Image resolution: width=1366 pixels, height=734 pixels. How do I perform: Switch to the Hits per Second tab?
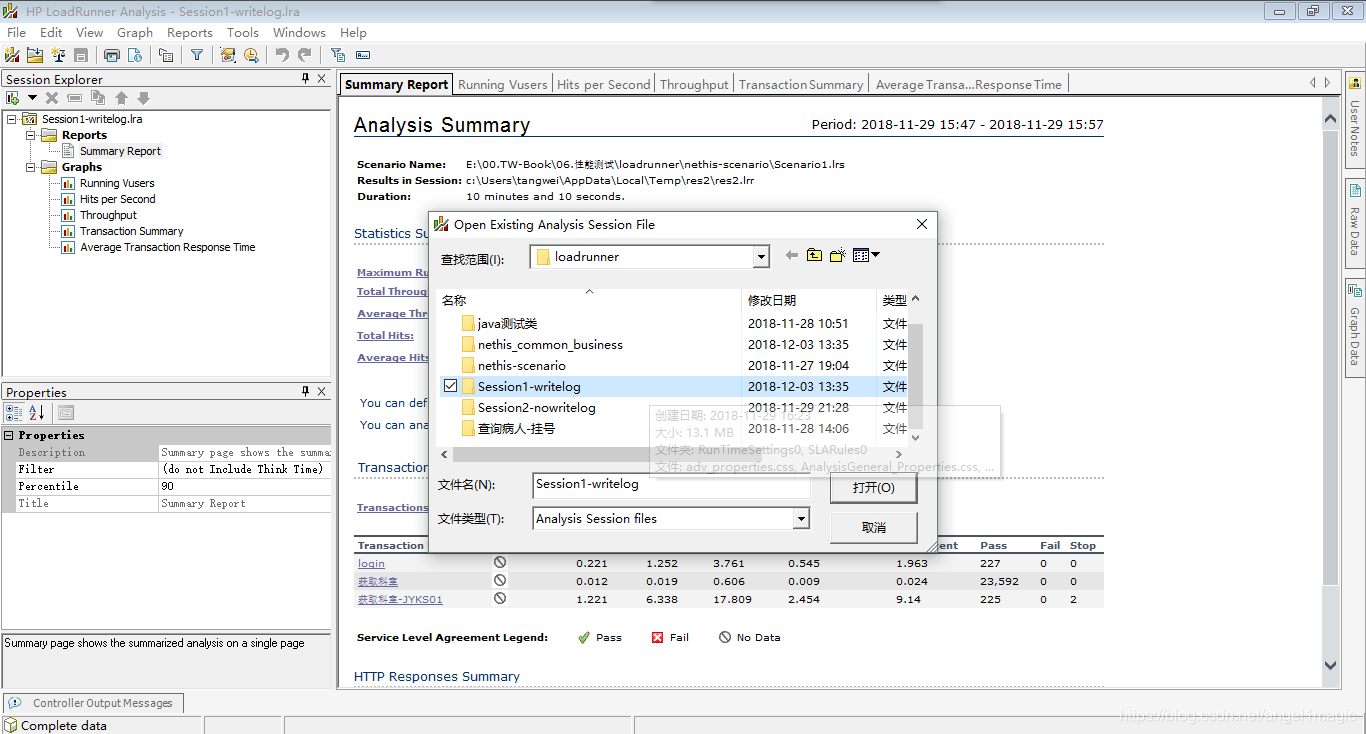[604, 84]
